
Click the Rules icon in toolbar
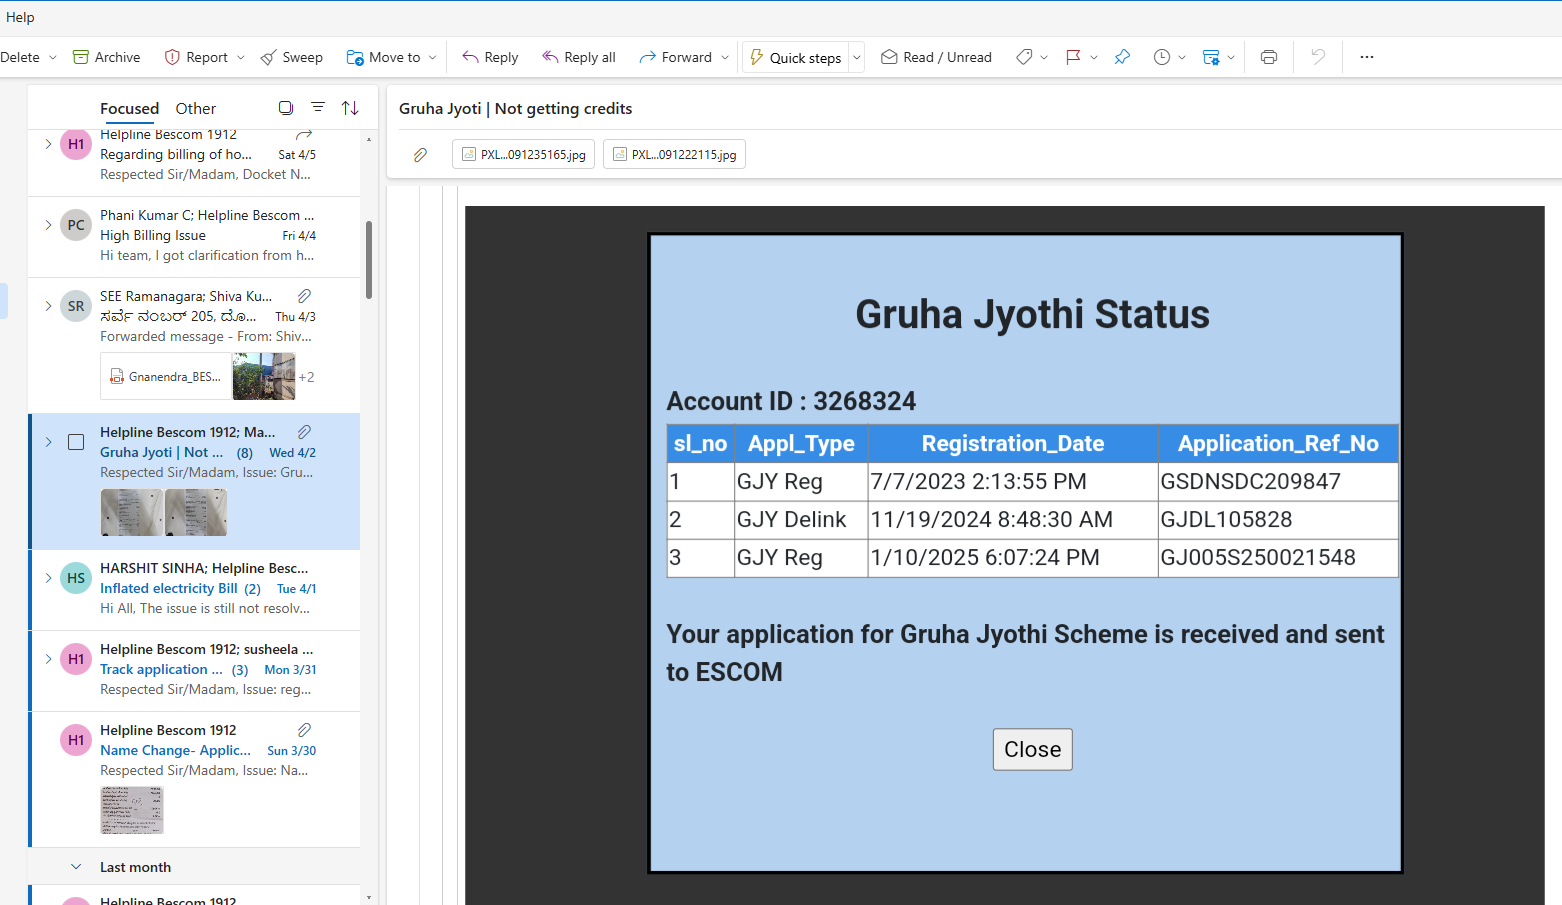point(1211,57)
